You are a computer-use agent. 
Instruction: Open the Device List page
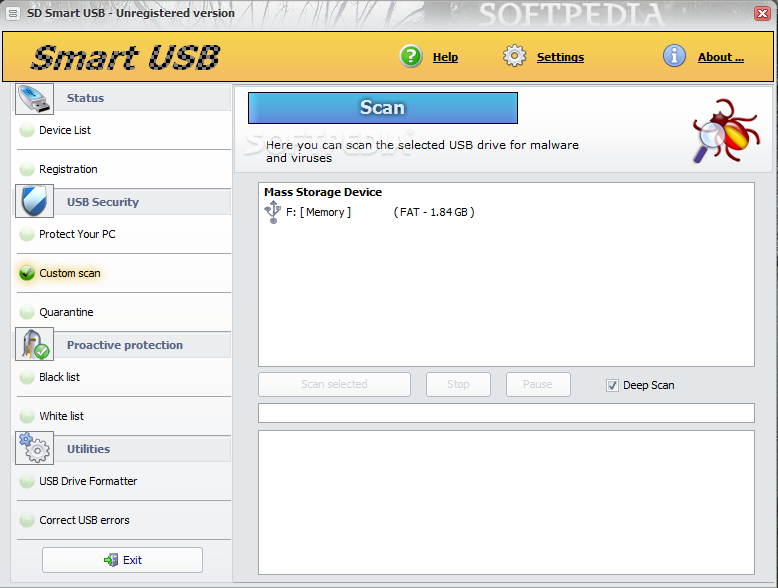(x=65, y=131)
